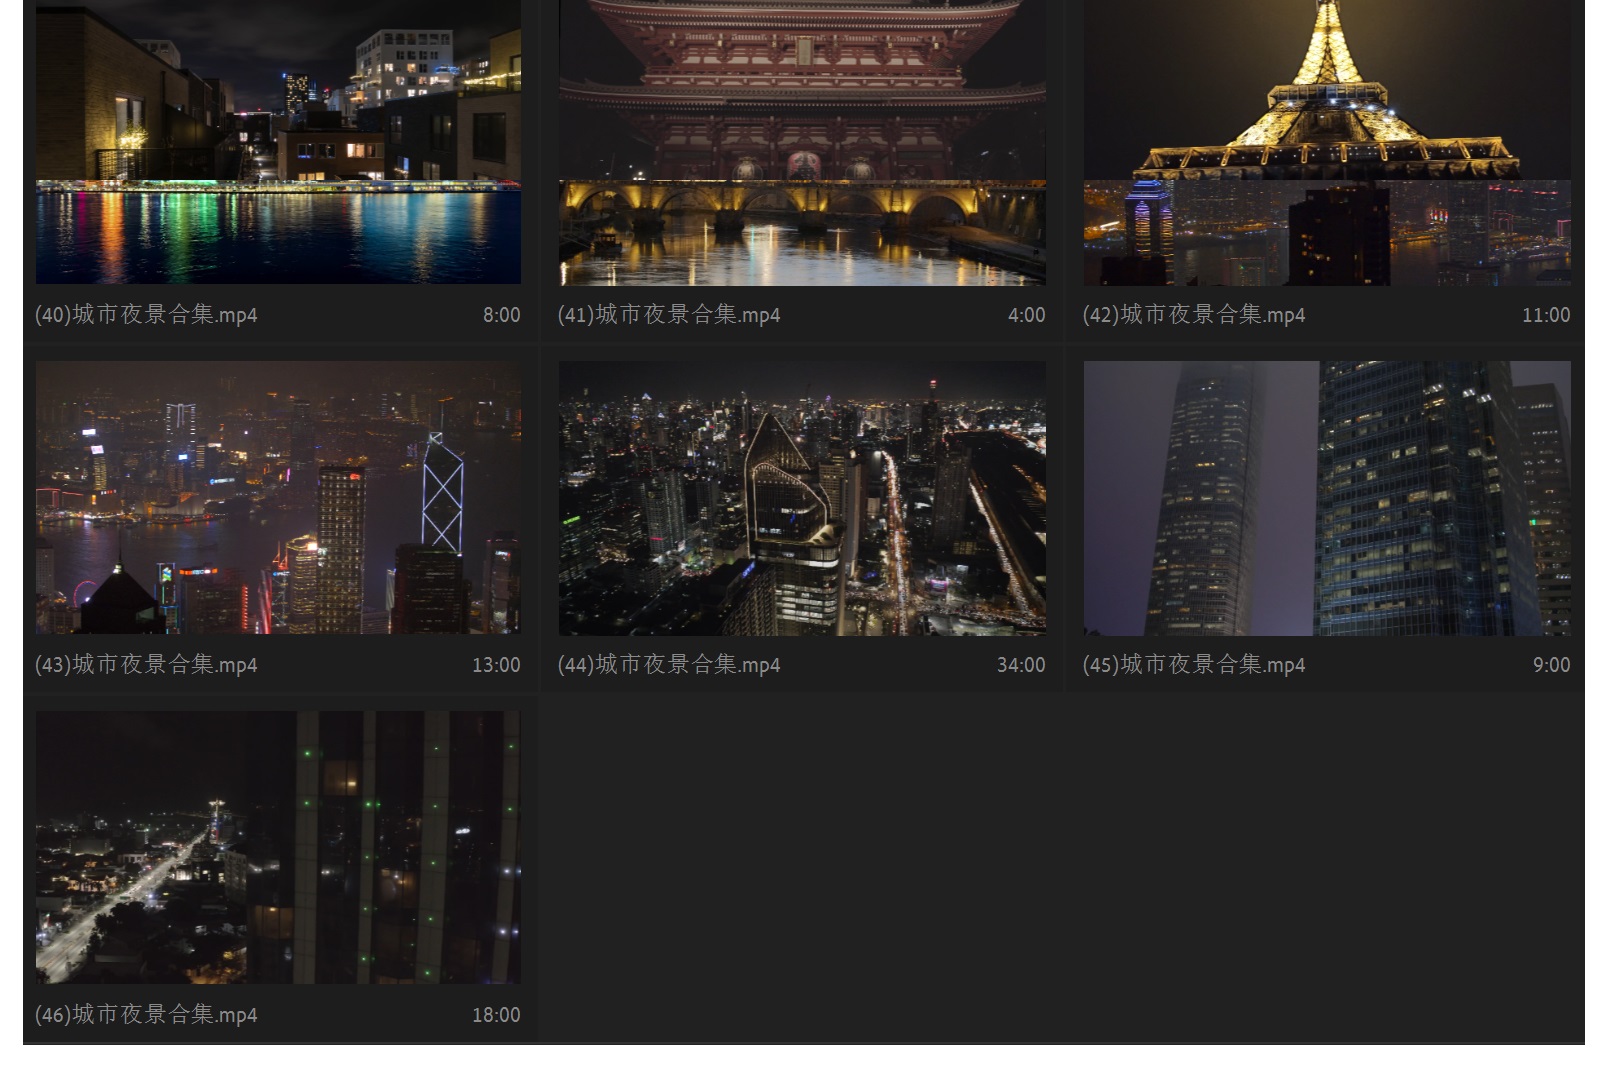
Task: Click the file name (45)城市夜景合集.mp4
Action: (x=1194, y=665)
